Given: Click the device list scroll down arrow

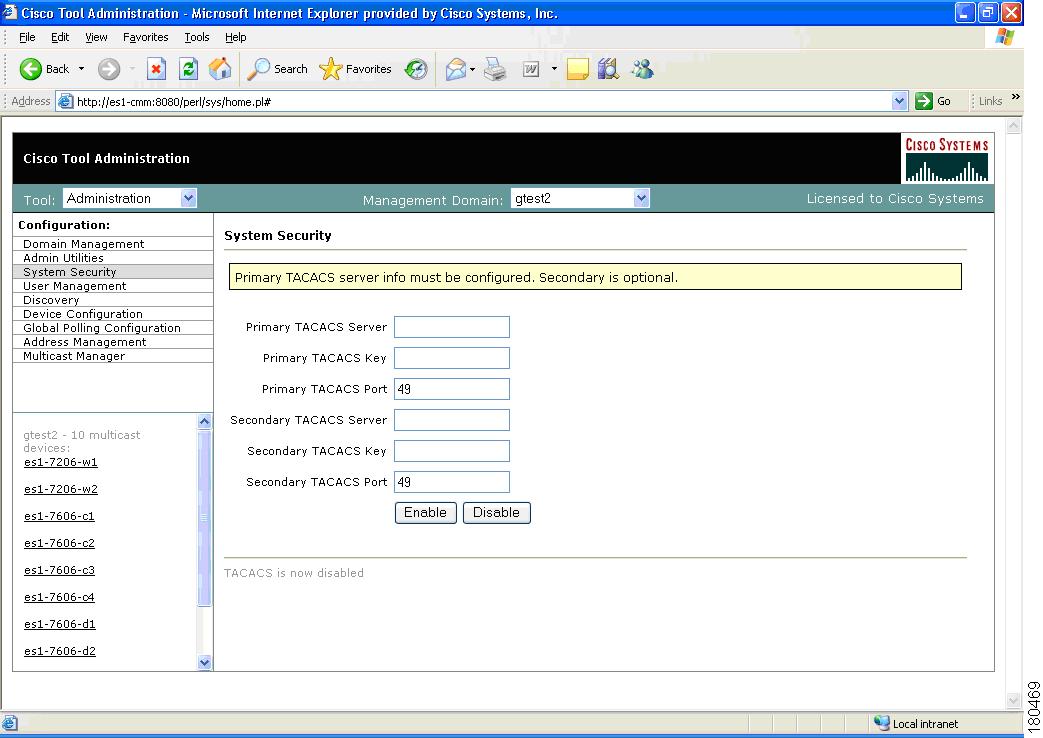Looking at the screenshot, I should click(x=204, y=662).
